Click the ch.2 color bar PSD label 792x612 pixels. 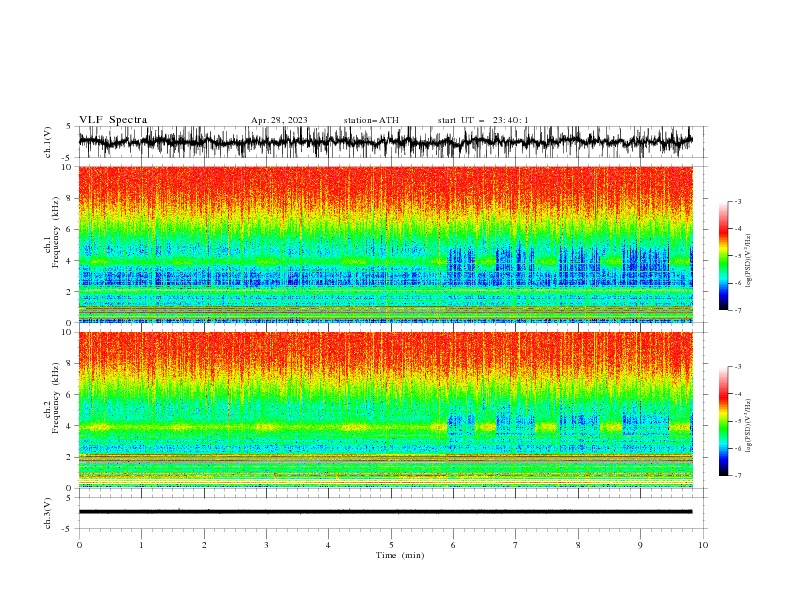(x=748, y=426)
